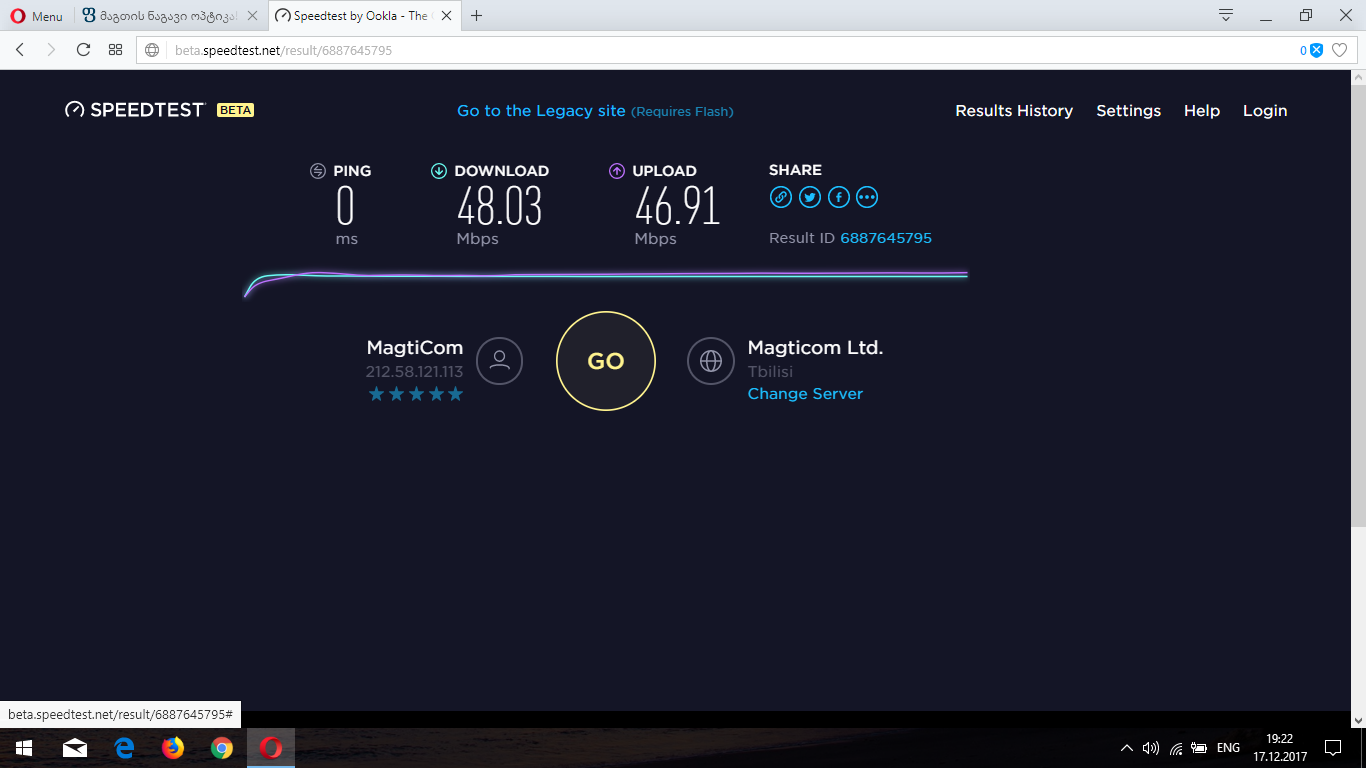Click the 46.91 upload value
This screenshot has height=768, width=1366.
pyautogui.click(x=677, y=207)
